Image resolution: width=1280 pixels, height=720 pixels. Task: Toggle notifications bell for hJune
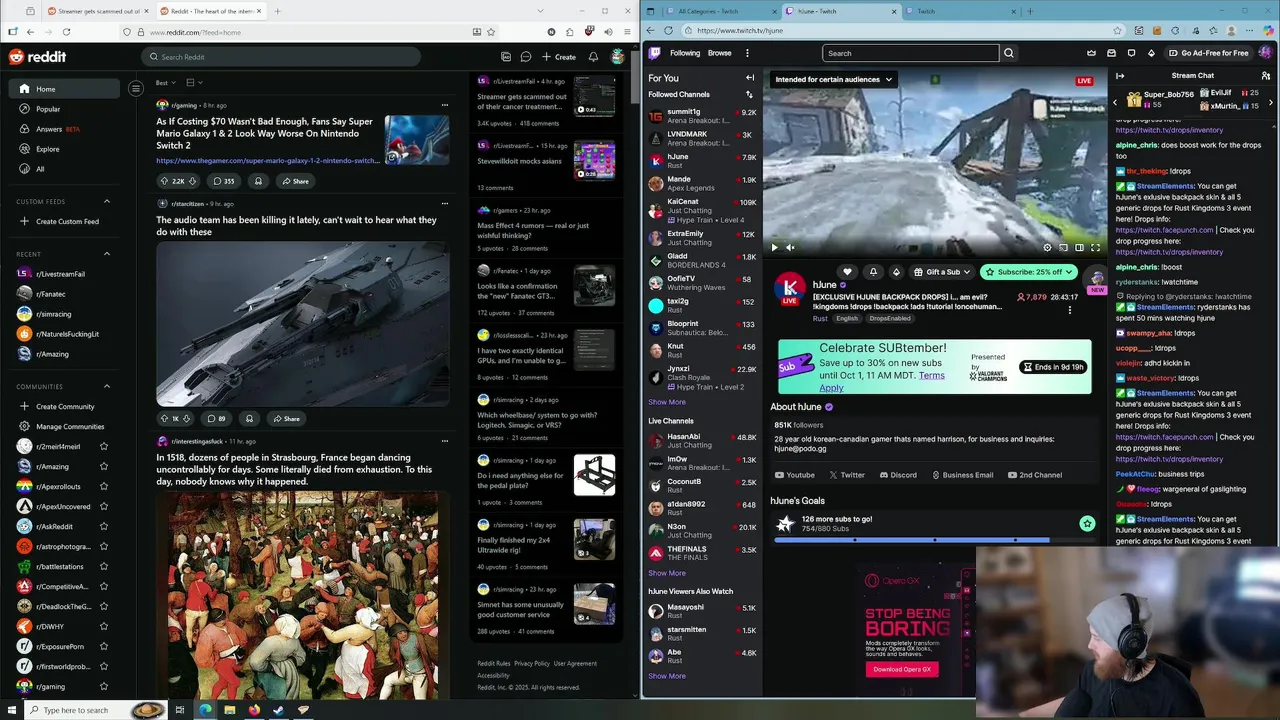click(873, 272)
